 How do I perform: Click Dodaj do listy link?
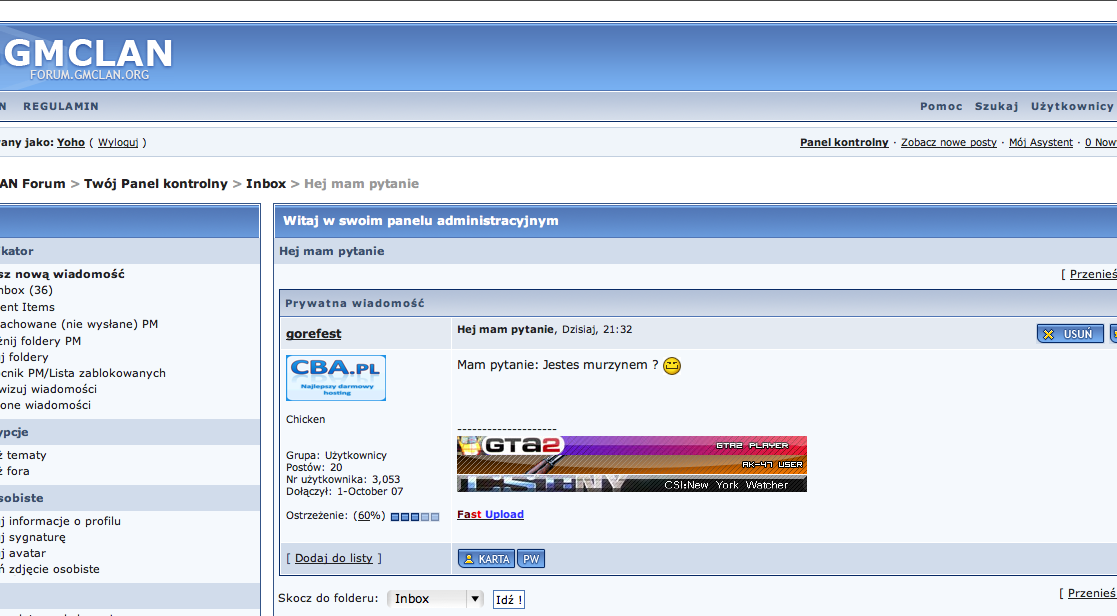(x=334, y=558)
